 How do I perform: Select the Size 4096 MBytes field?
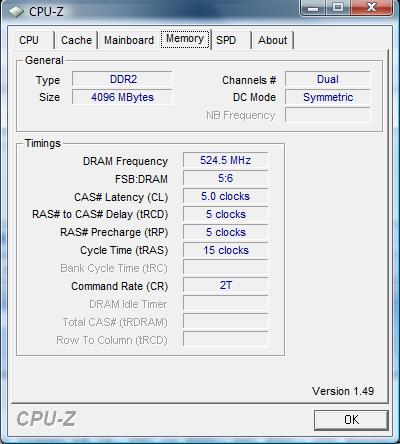[122, 97]
